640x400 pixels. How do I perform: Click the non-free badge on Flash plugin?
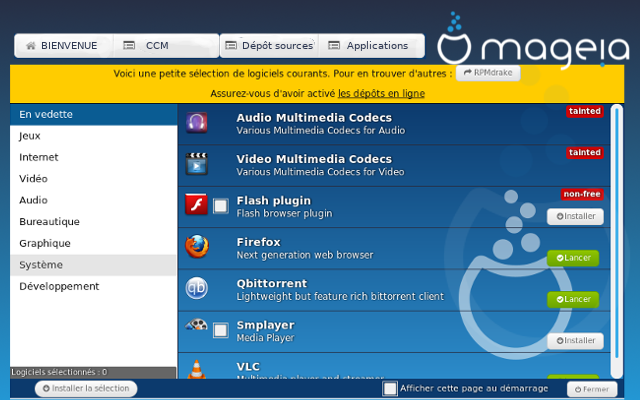coord(582,194)
